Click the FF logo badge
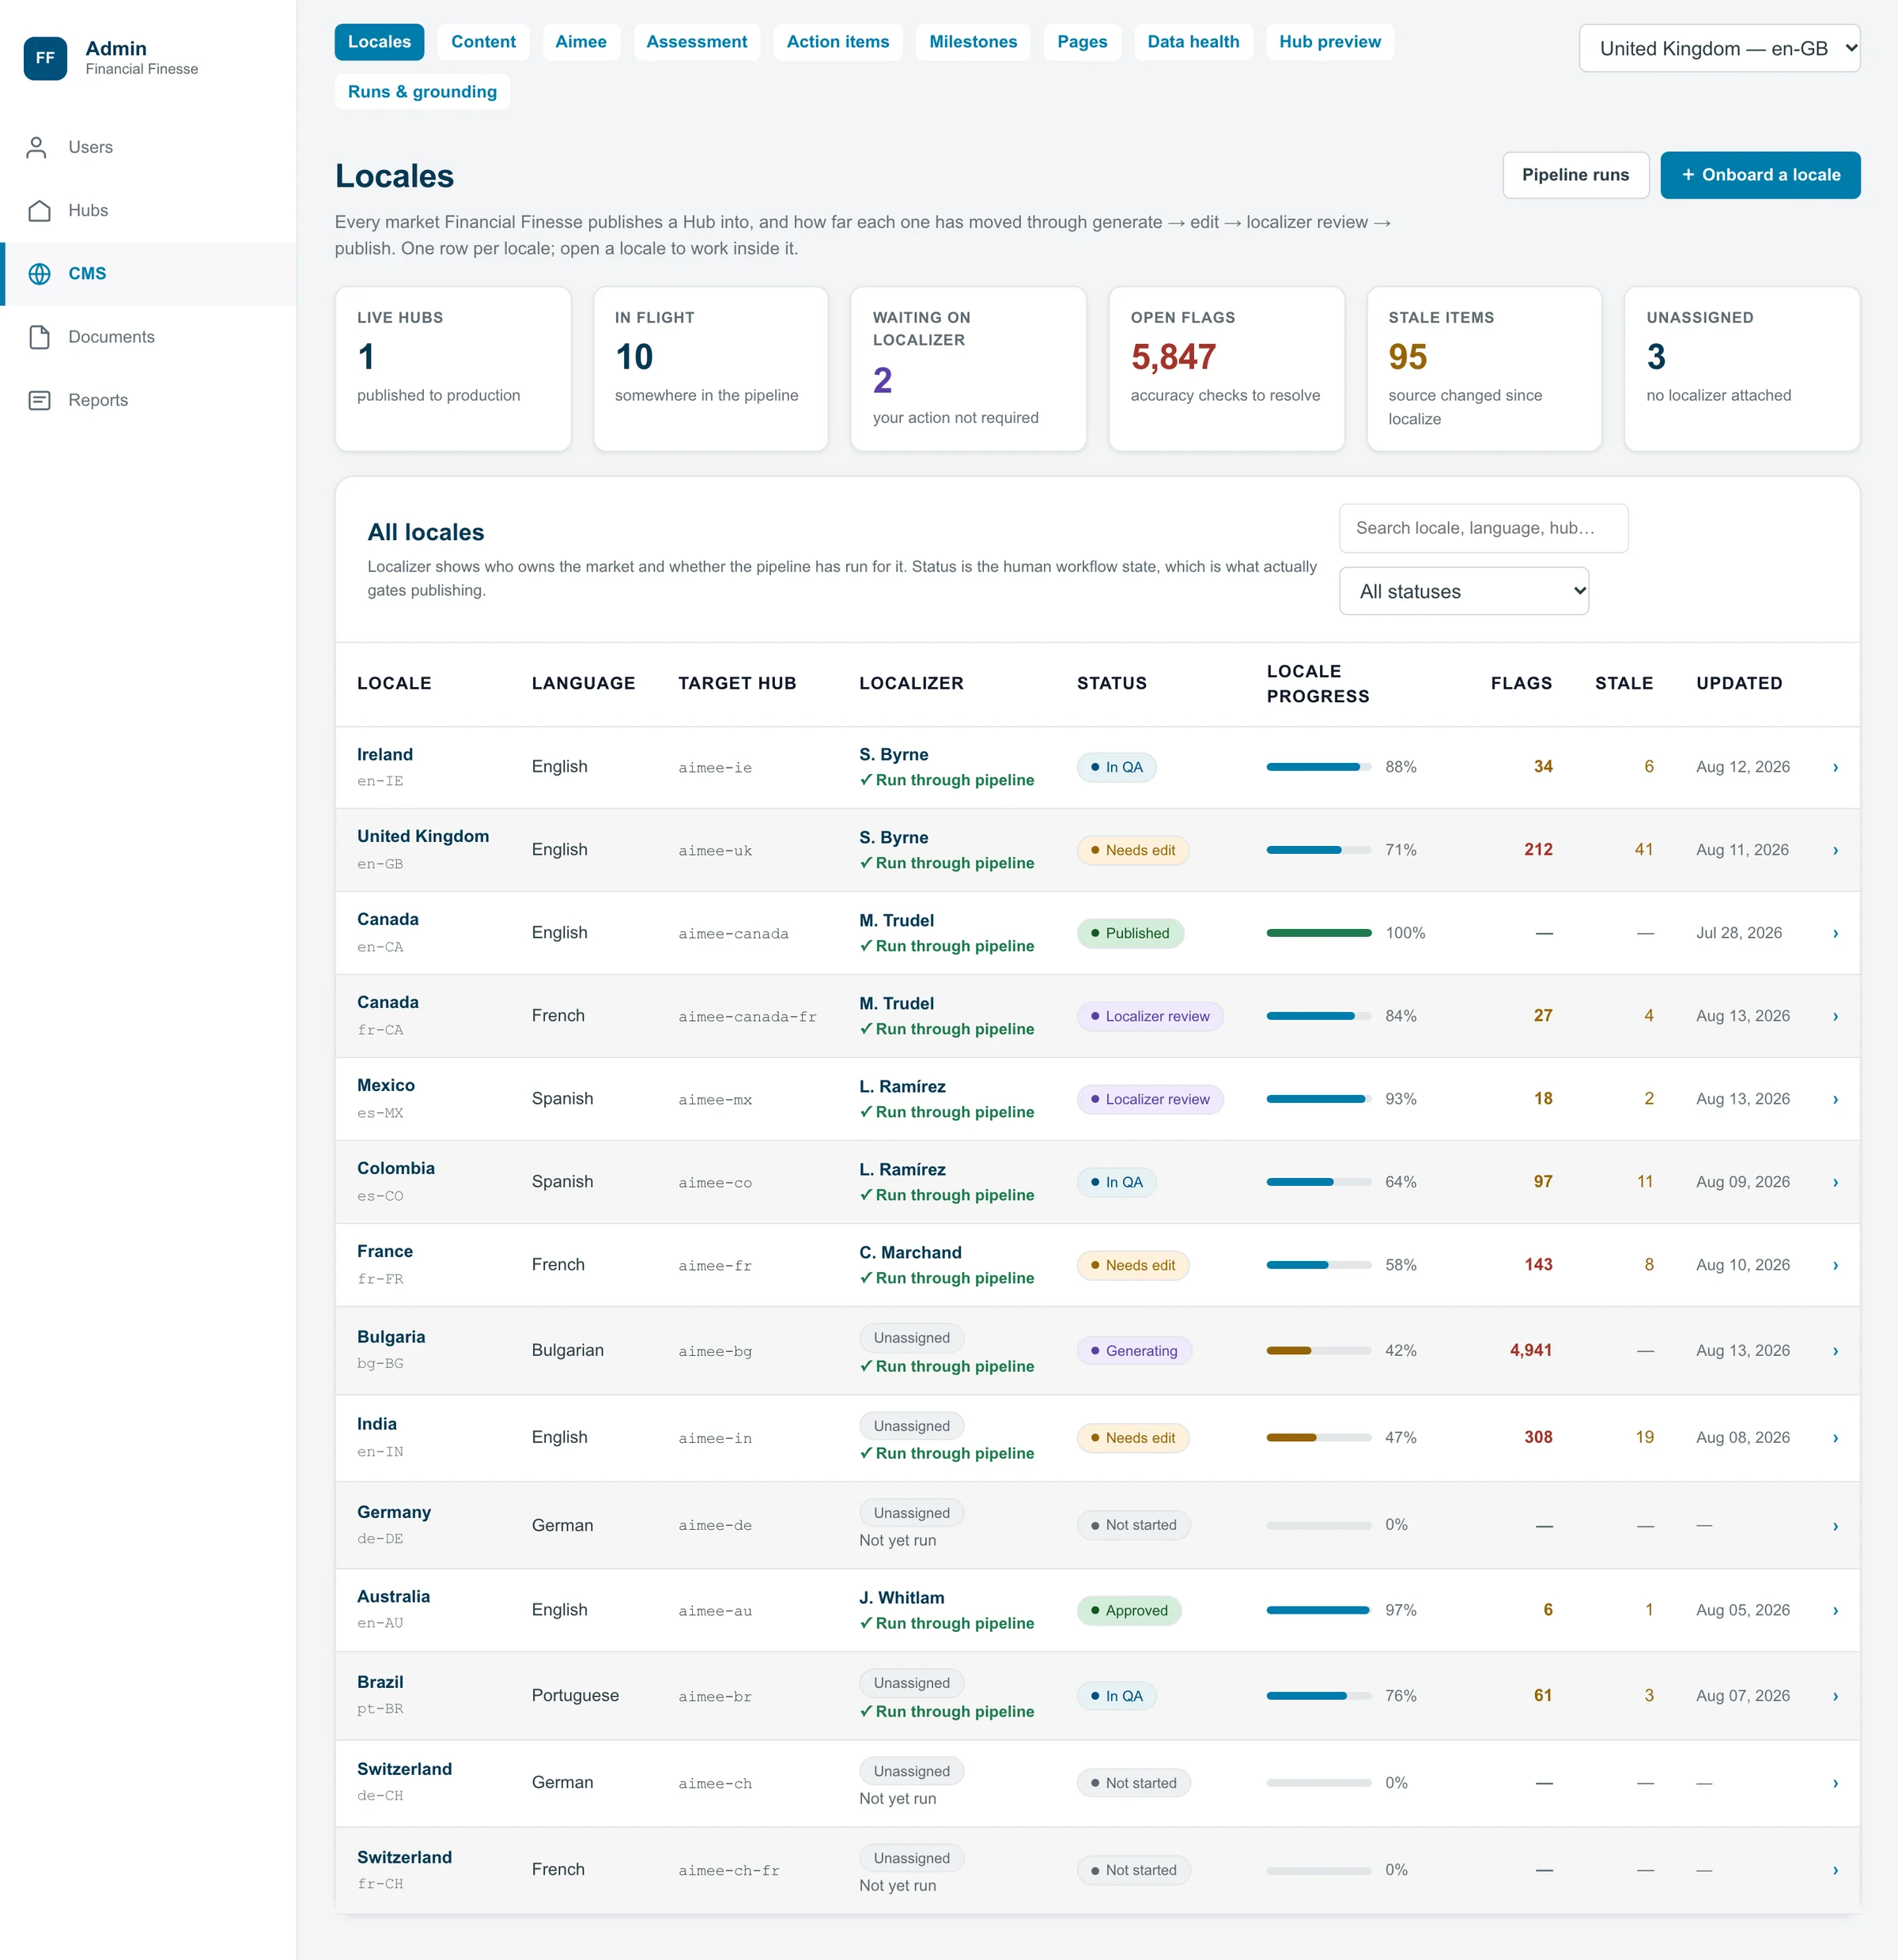This screenshot has width=1898, height=1960. pyautogui.click(x=45, y=58)
